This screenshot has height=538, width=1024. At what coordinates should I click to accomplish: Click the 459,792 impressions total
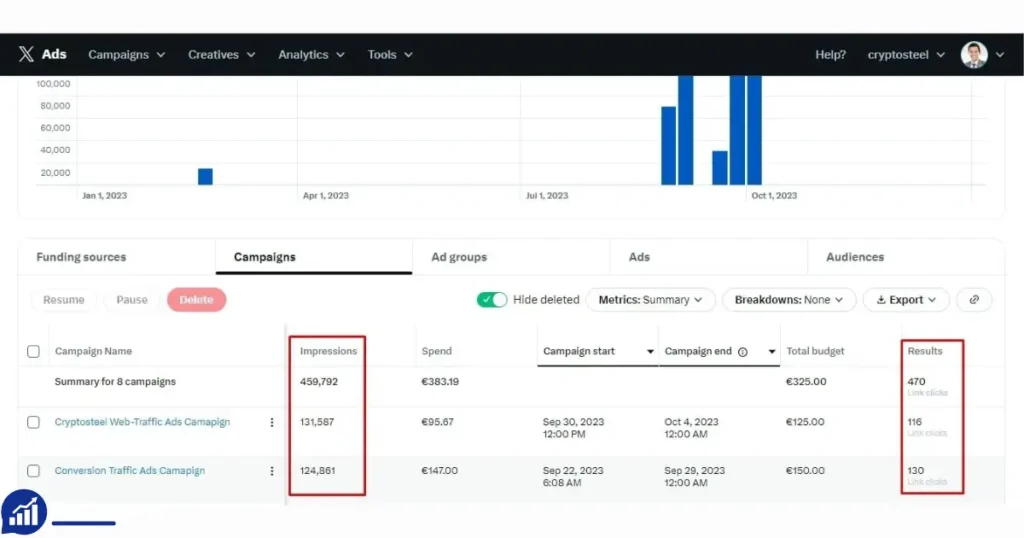click(319, 381)
